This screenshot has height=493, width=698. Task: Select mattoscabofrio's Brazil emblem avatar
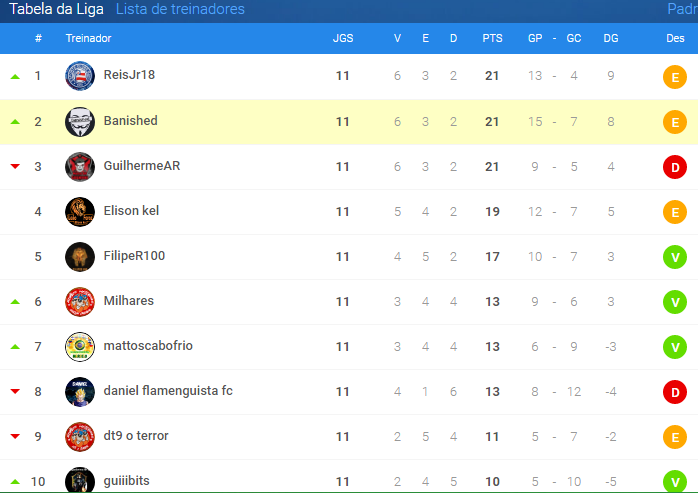80,347
